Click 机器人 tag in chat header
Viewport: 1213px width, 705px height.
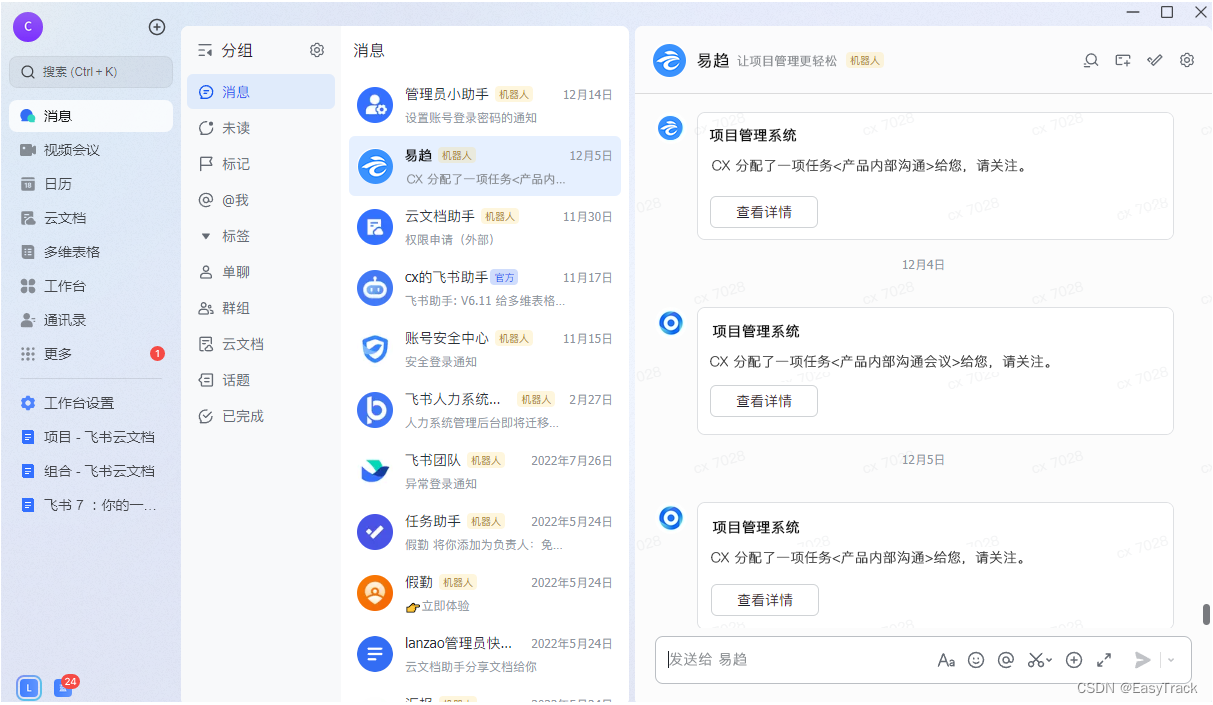pos(865,60)
